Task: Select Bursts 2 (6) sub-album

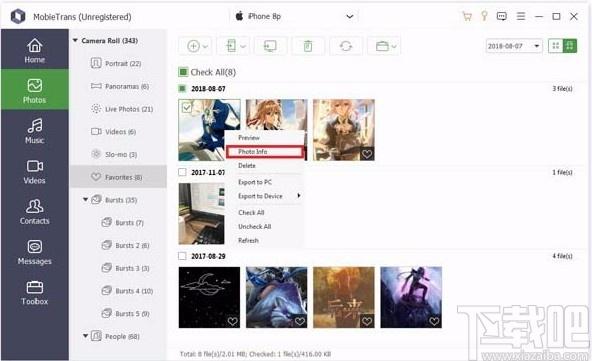Action: point(119,245)
